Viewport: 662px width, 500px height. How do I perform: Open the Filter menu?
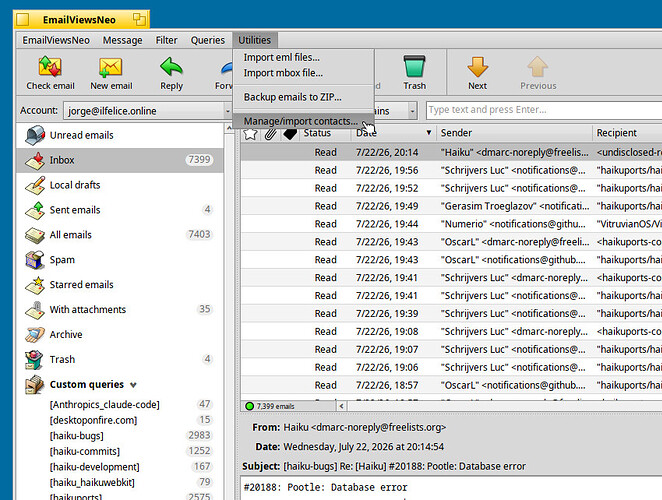(x=166, y=40)
